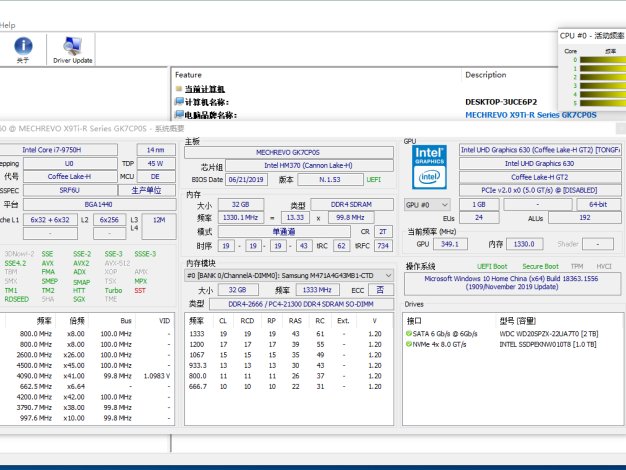
Task: Click the 1330.1 MHz memory frequency field
Action: coord(241,218)
